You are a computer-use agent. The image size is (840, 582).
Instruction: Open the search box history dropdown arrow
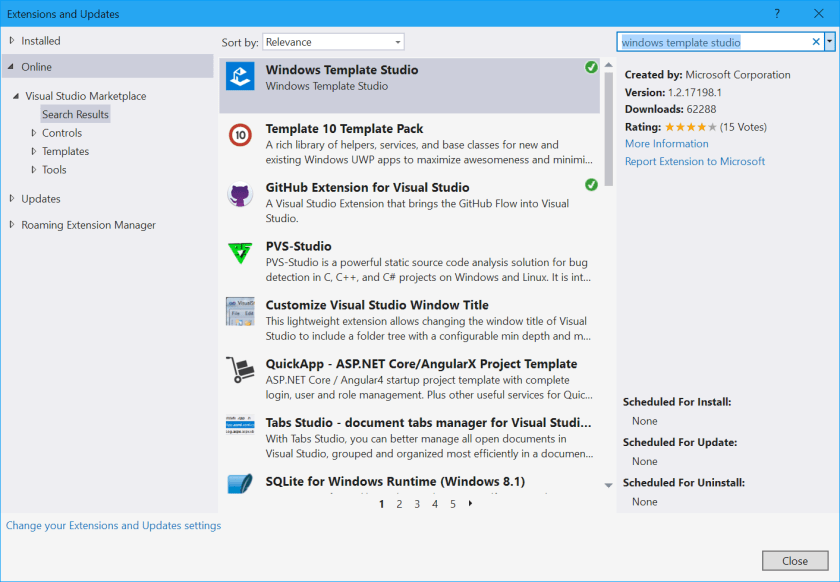click(829, 42)
